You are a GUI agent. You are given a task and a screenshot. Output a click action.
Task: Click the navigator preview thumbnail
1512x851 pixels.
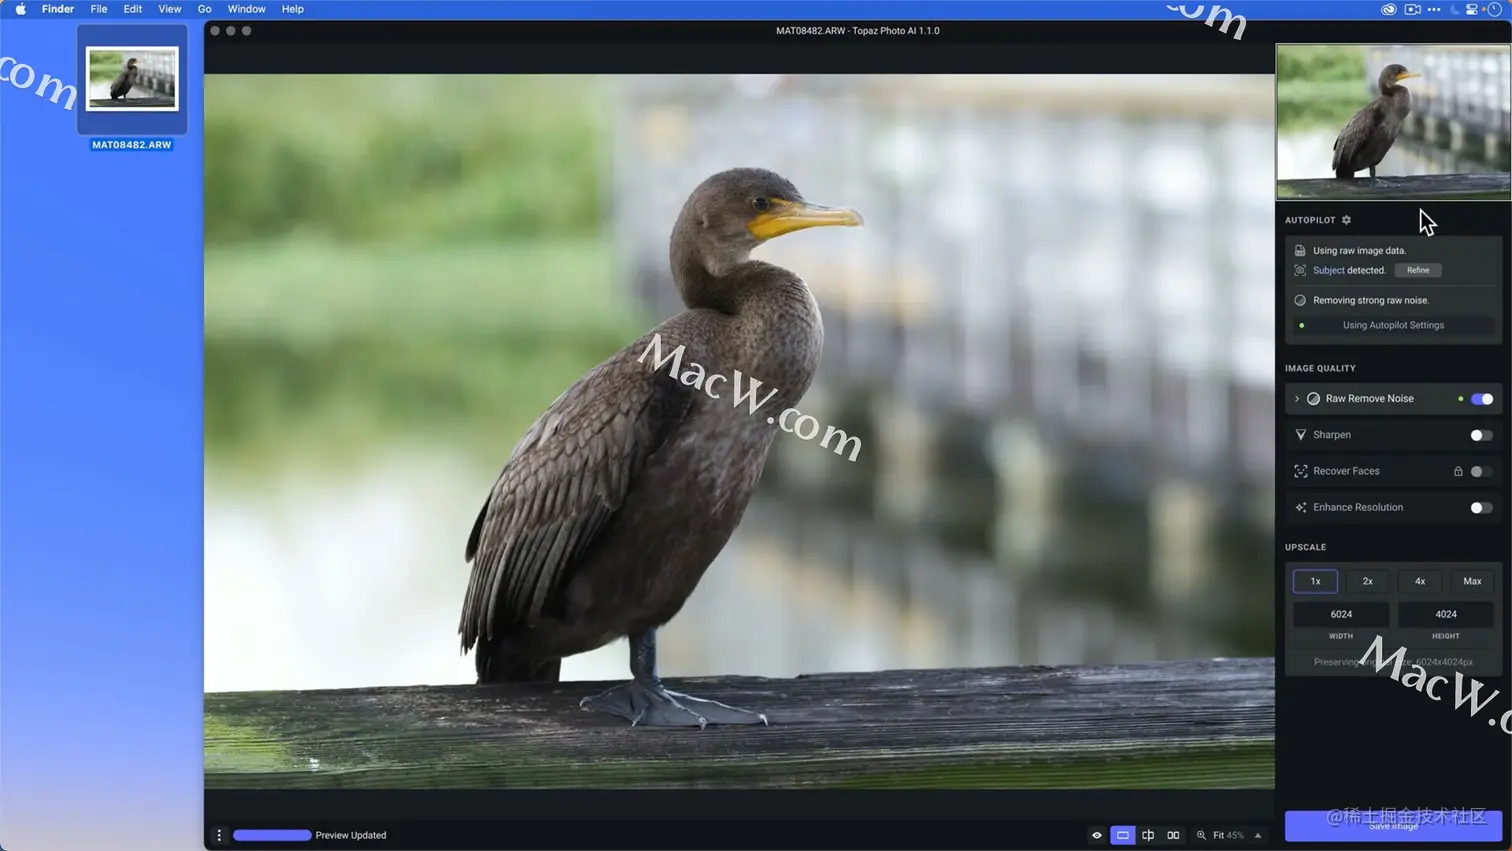[x=1393, y=121]
